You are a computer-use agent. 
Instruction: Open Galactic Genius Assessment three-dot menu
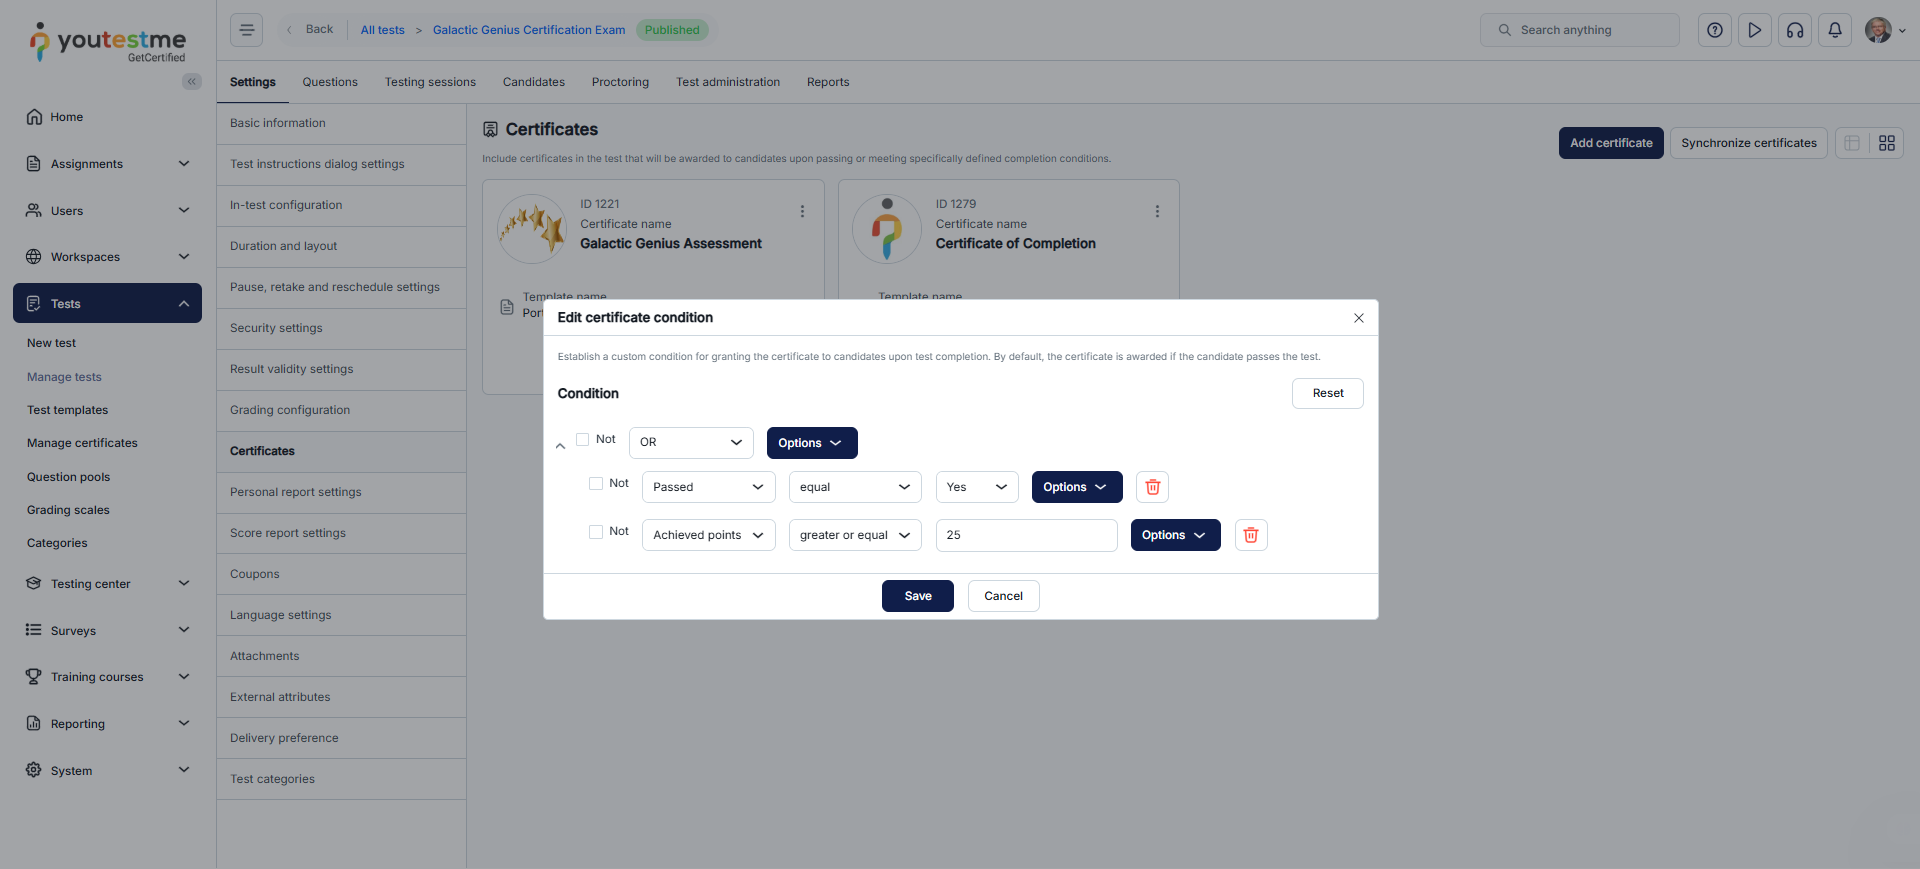tap(802, 211)
